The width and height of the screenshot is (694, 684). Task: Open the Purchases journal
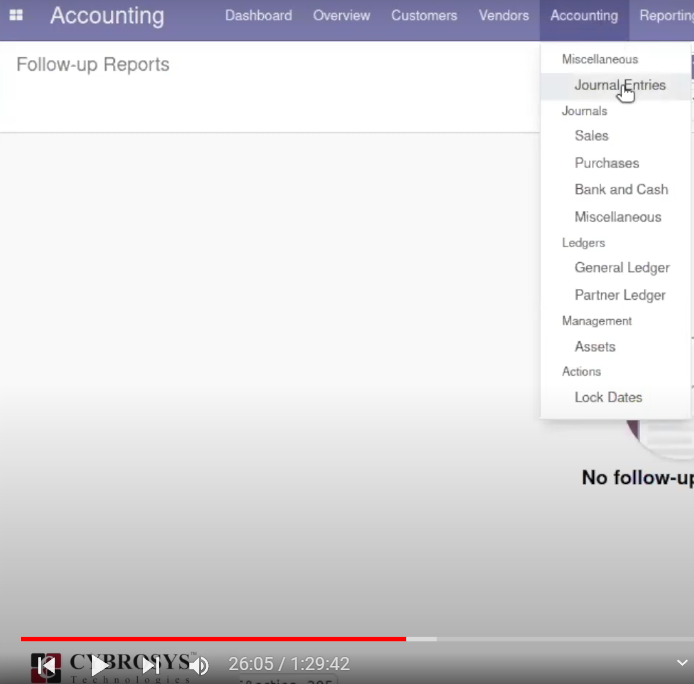tap(607, 163)
